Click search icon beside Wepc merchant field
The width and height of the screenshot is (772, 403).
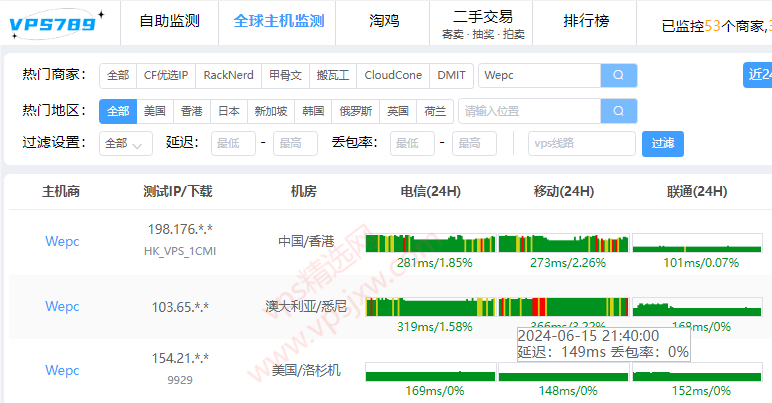coord(618,75)
